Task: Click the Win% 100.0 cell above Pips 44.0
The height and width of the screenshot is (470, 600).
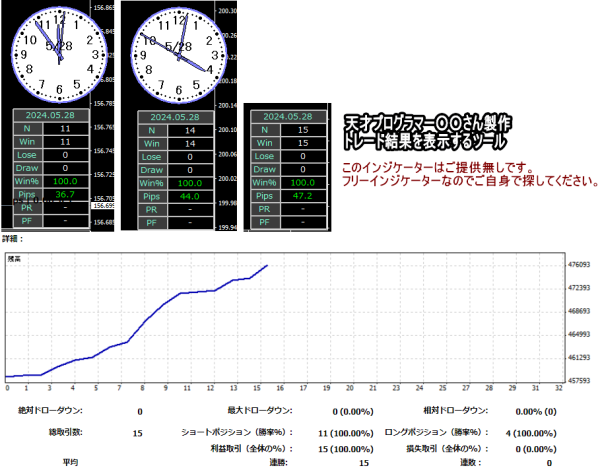Action: [x=190, y=183]
